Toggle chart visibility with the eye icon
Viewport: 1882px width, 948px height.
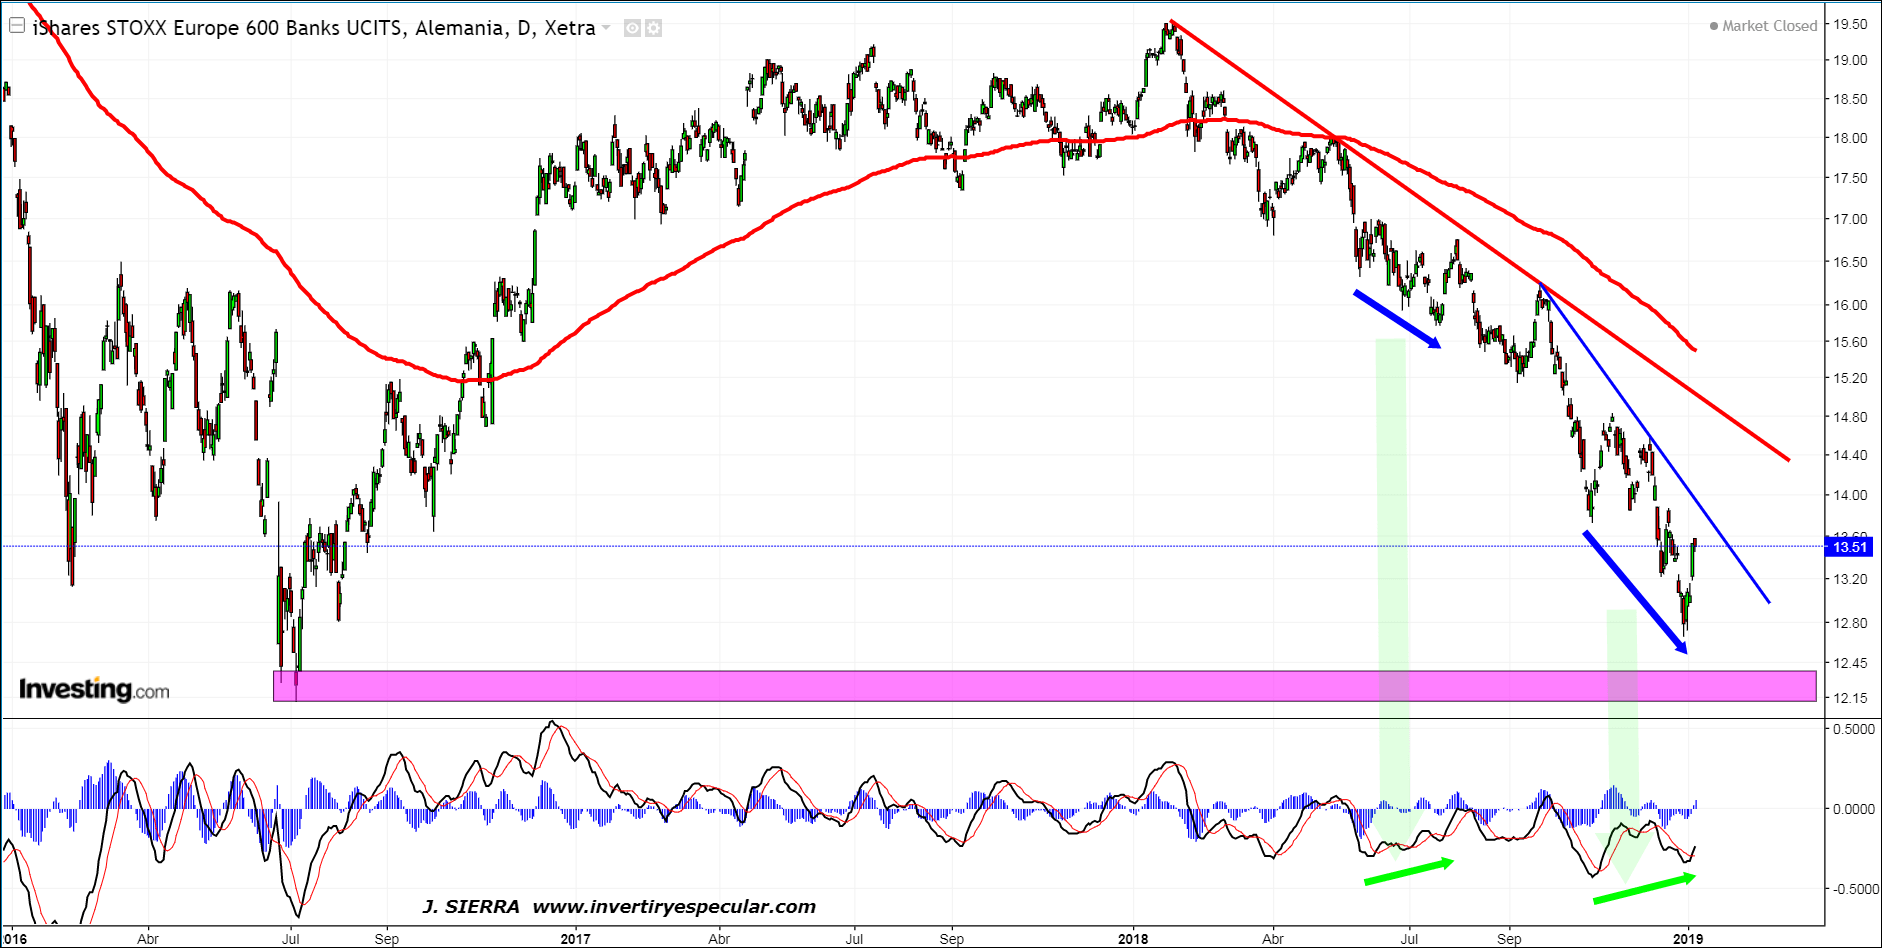pyautogui.click(x=632, y=28)
